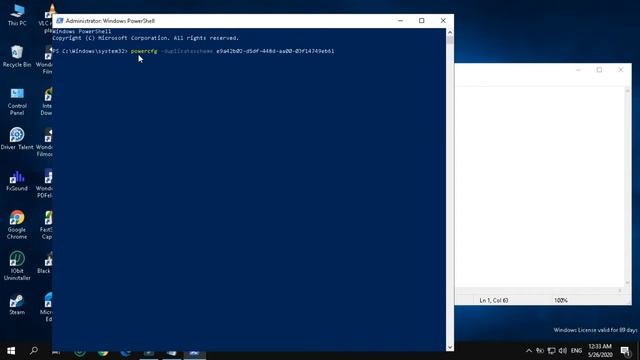Click 'Ln 1, Col 63' in Notepad status bar
This screenshot has height=360, width=640.
[493, 300]
